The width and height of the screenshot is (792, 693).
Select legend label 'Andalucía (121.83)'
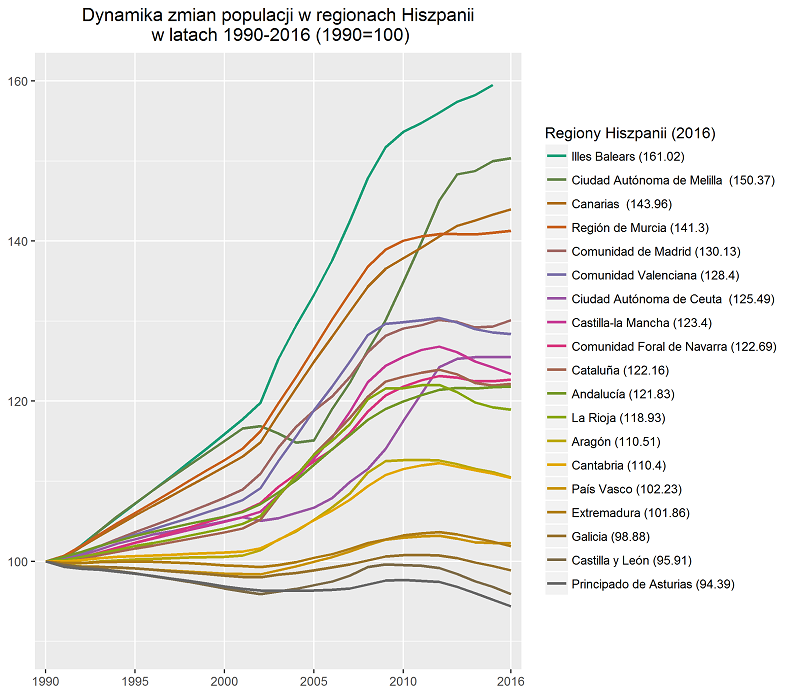pos(623,394)
